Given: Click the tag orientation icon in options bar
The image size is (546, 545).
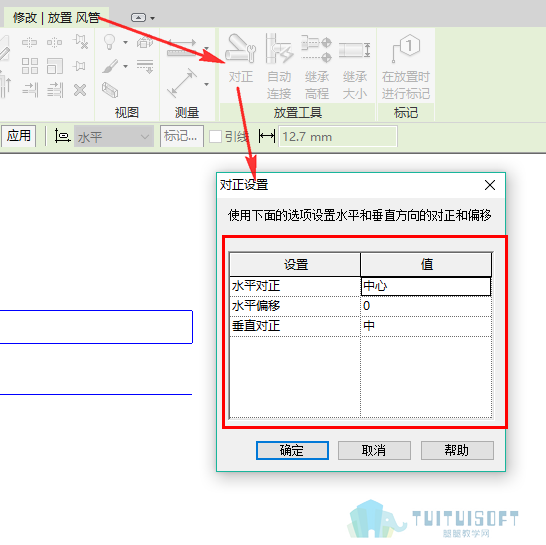Looking at the screenshot, I should [x=62, y=136].
